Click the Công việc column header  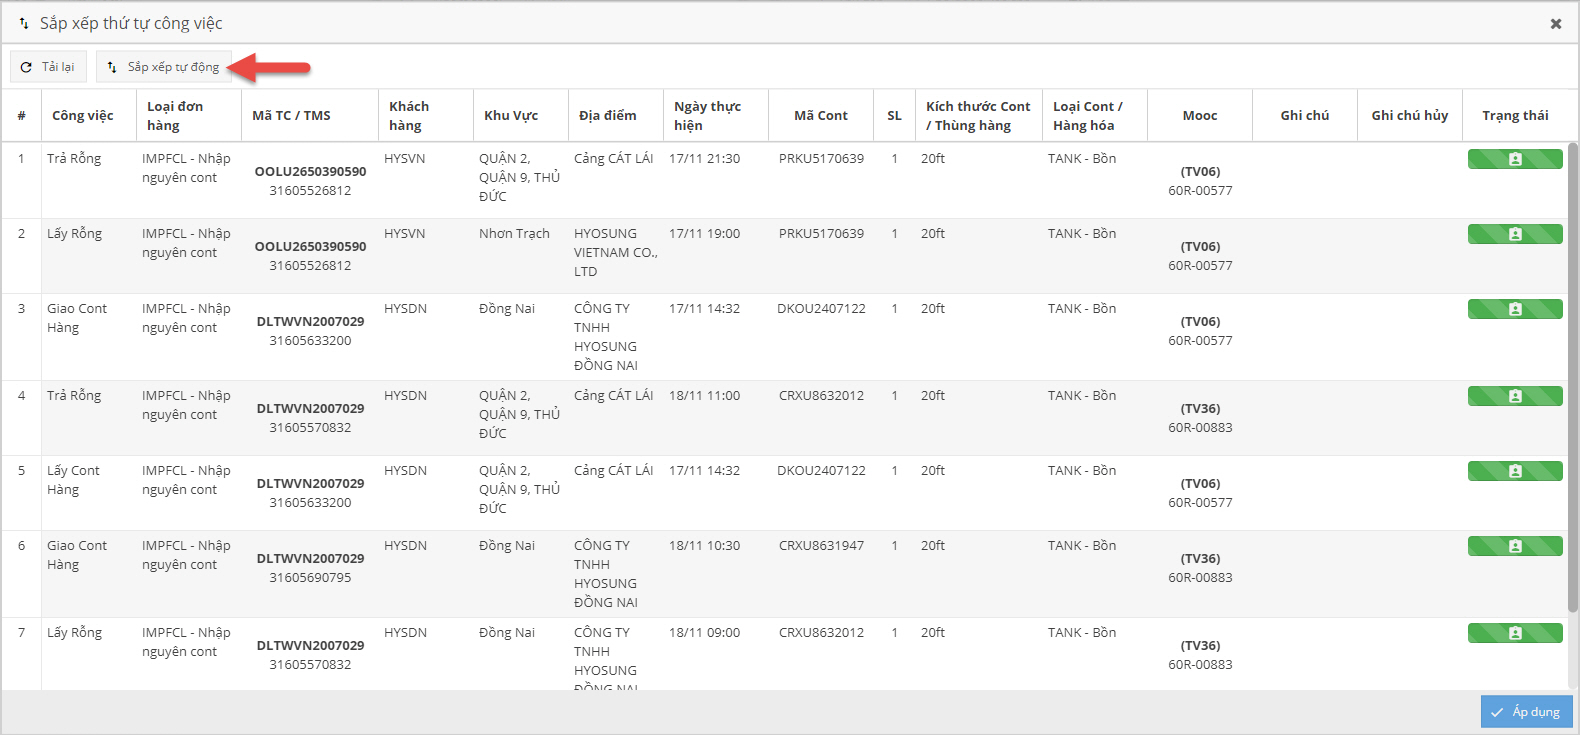tap(83, 116)
